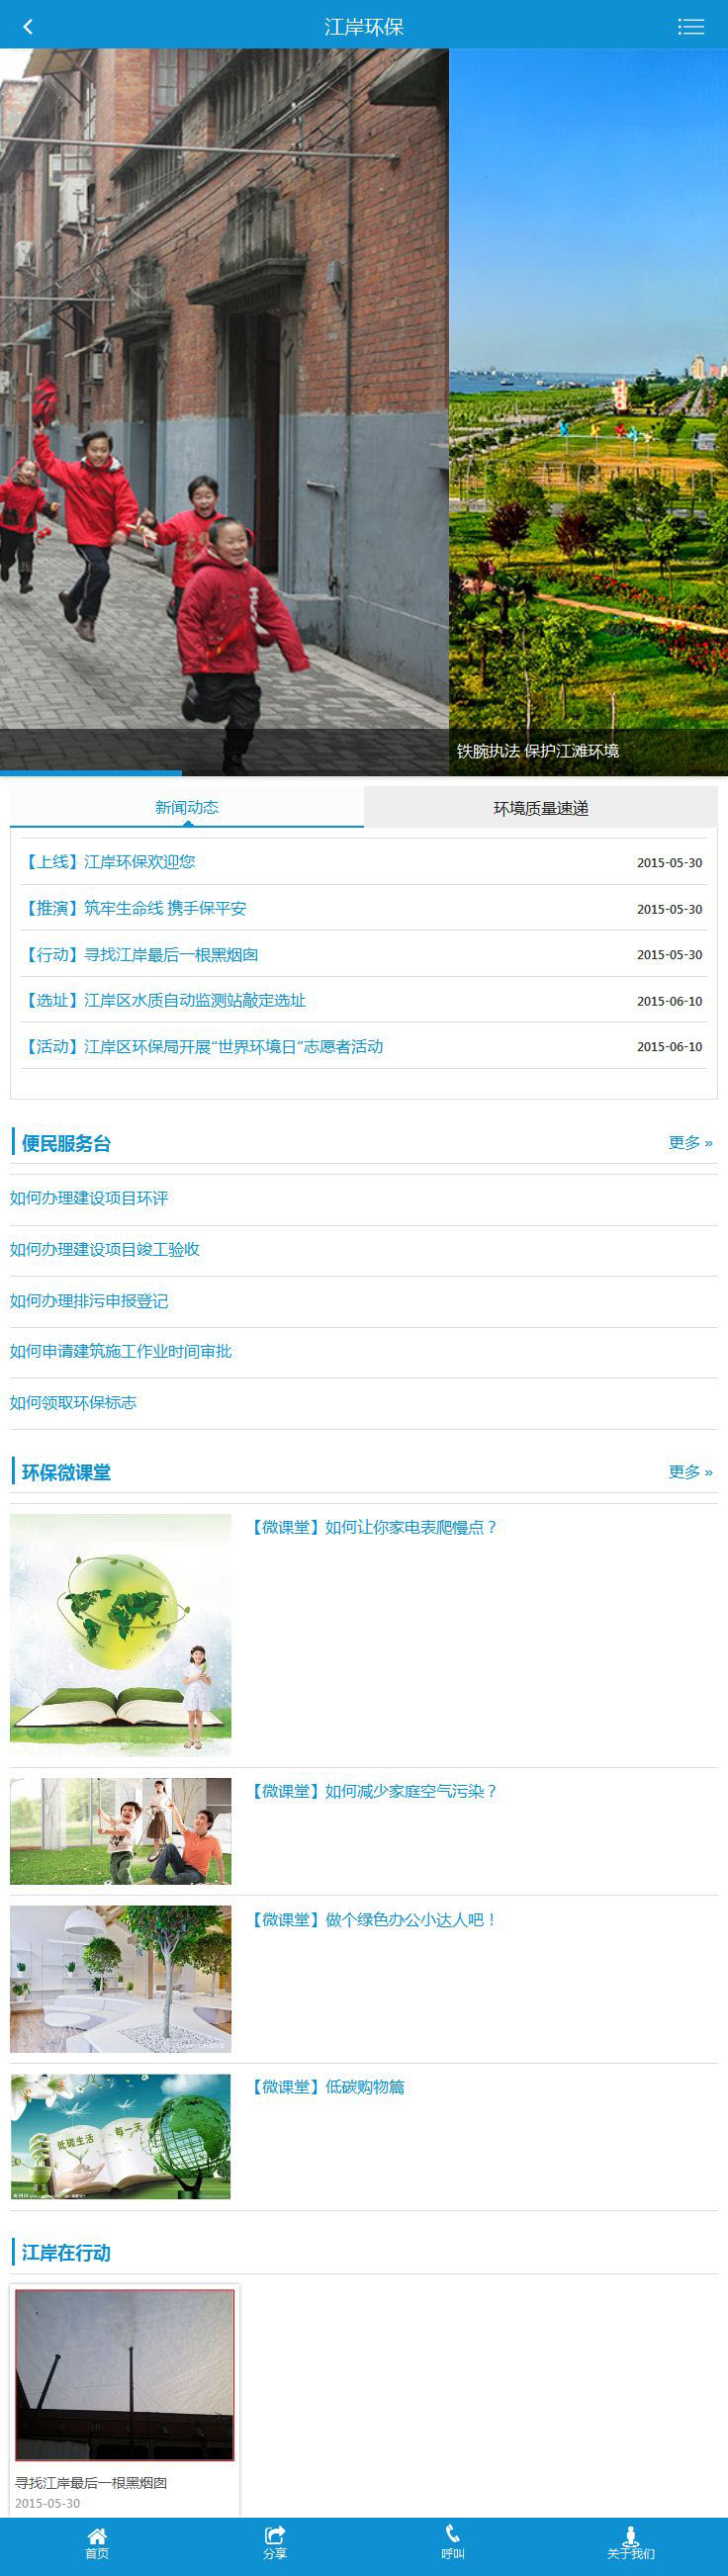Image resolution: width=728 pixels, height=2576 pixels.
Task: Click 更多 link beside 便民服务台
Action: [690, 1142]
